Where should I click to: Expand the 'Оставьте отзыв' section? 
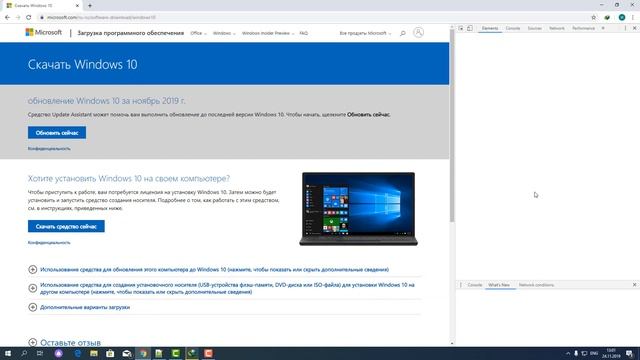[x=64, y=342]
